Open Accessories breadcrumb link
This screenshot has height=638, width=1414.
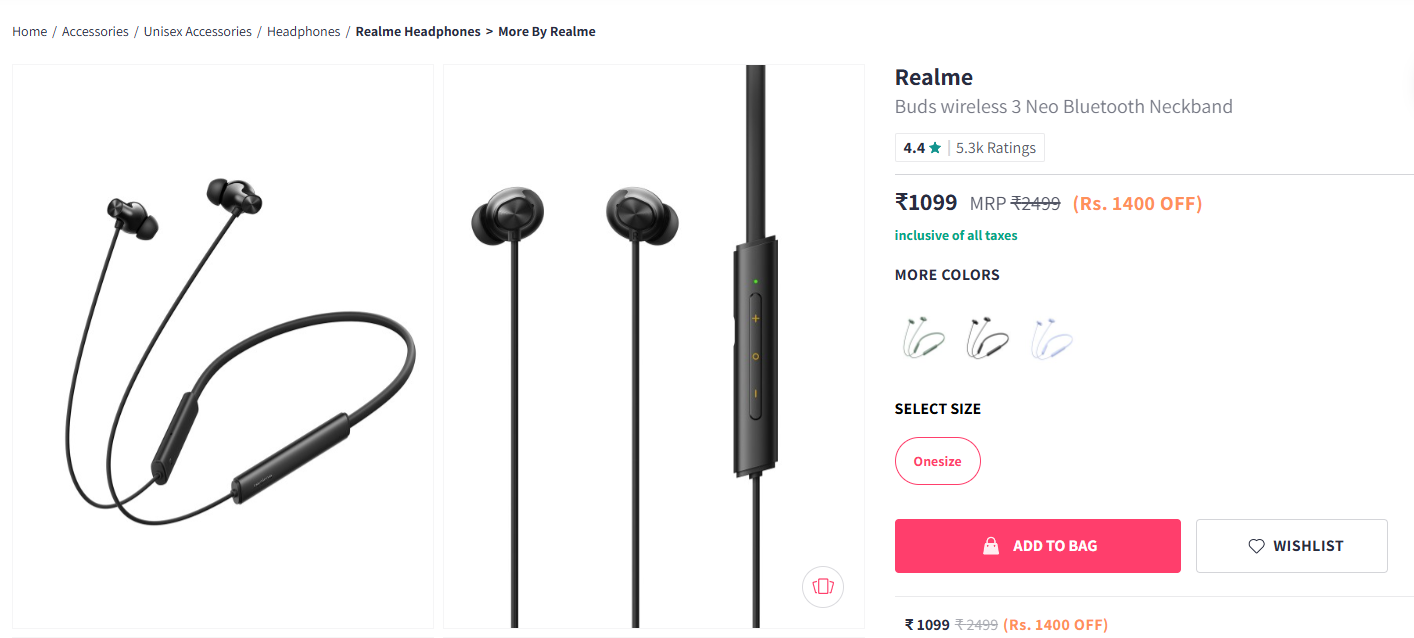pyautogui.click(x=95, y=31)
